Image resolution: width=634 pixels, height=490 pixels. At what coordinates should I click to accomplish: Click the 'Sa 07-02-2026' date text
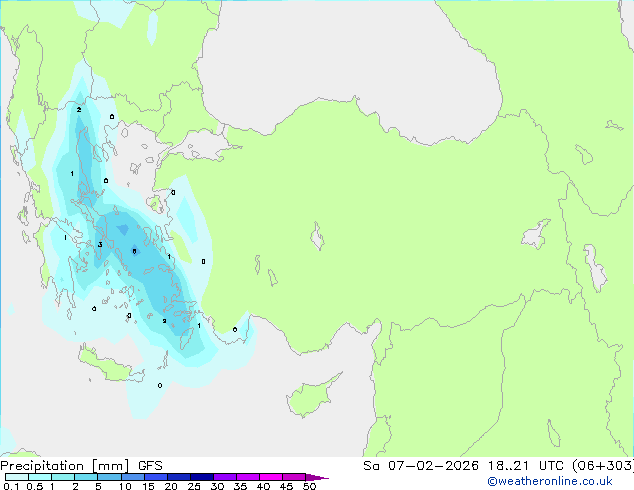click(x=421, y=466)
